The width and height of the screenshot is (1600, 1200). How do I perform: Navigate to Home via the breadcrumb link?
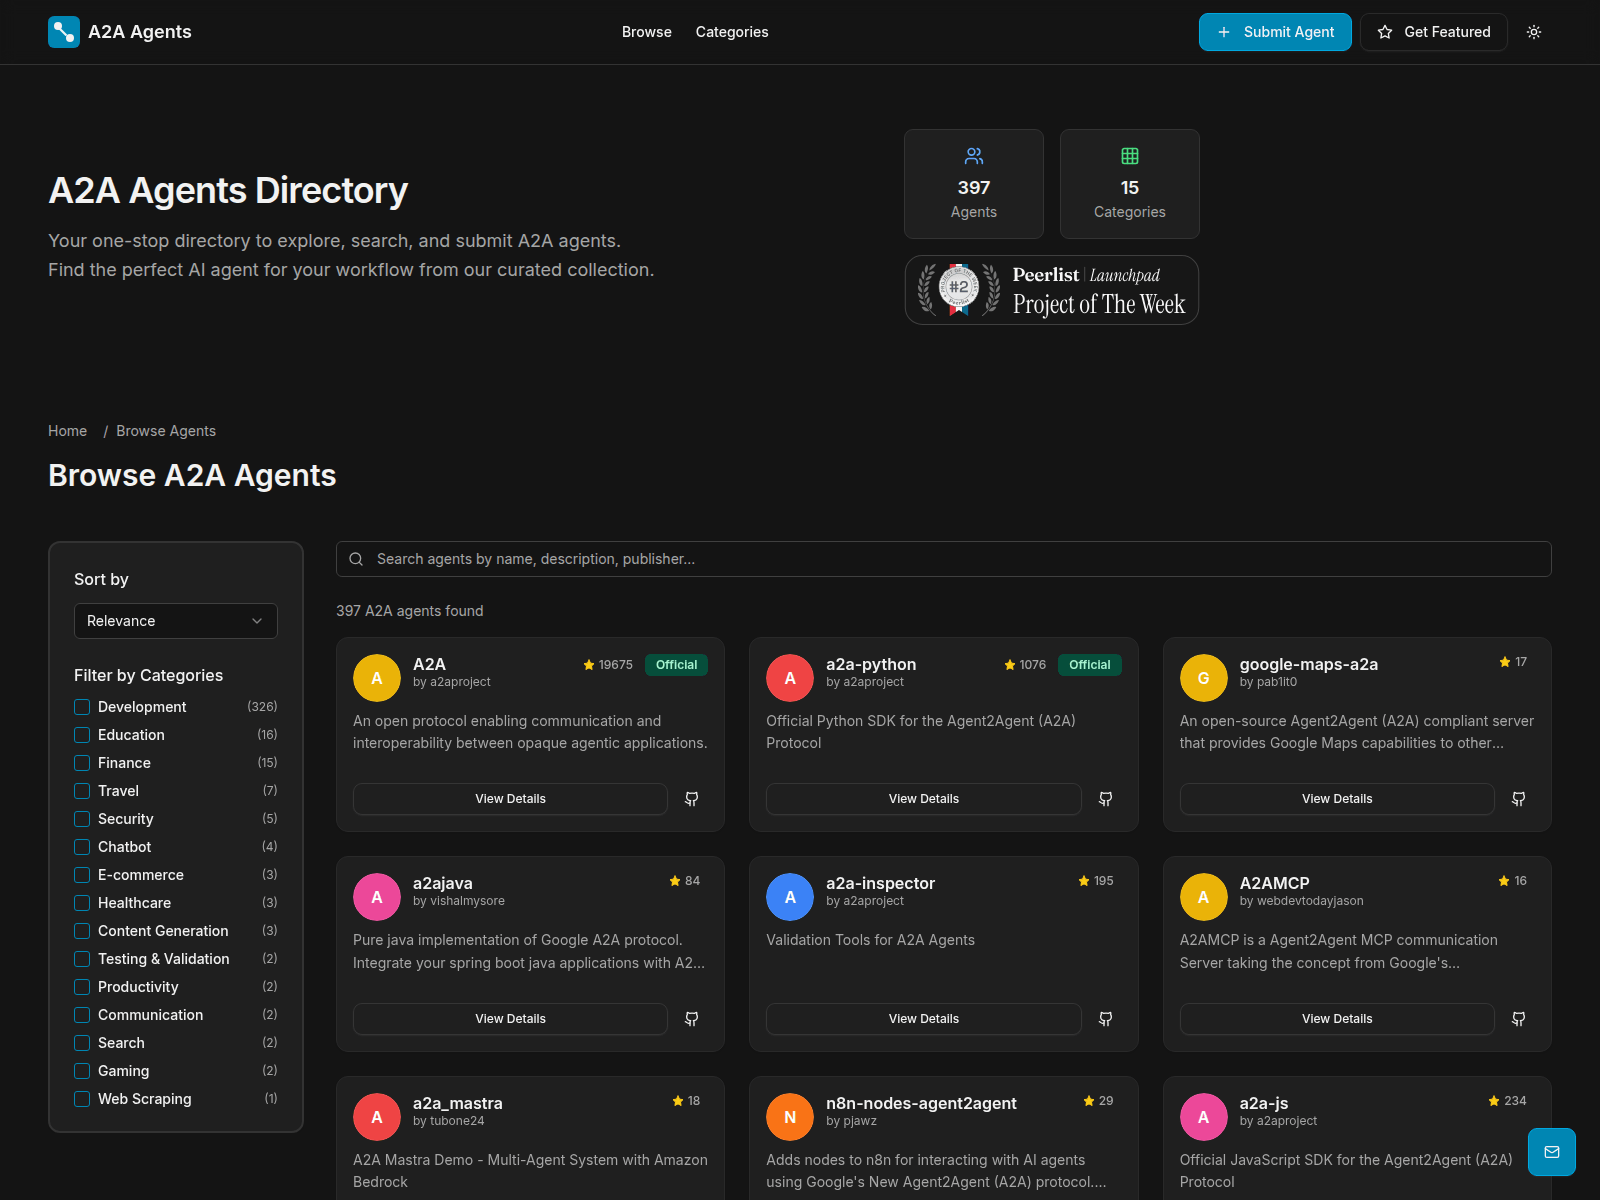[x=67, y=430]
